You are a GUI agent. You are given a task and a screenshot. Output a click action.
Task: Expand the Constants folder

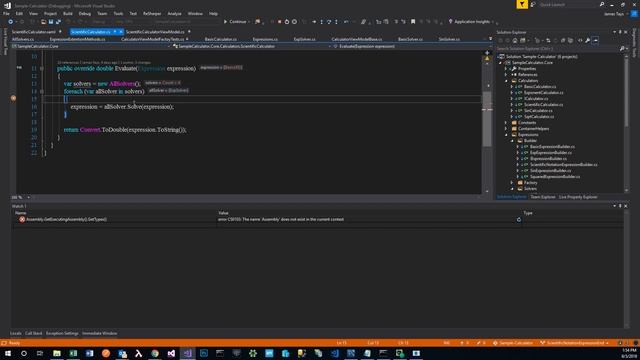507,123
